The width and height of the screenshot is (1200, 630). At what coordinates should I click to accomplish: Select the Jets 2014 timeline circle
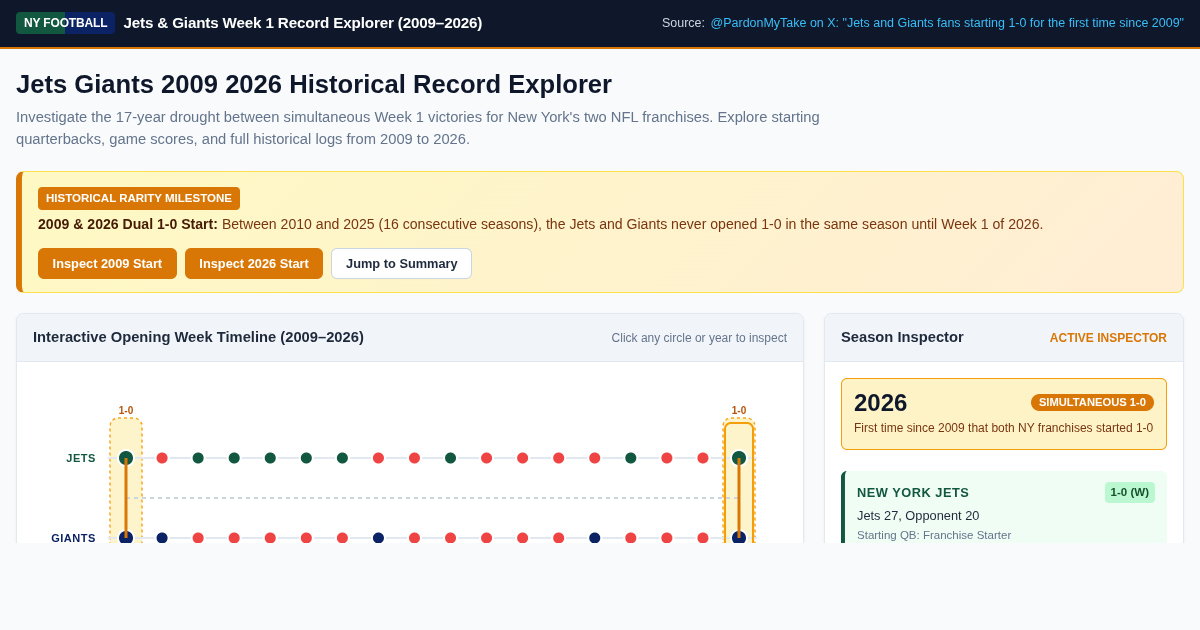(306, 458)
